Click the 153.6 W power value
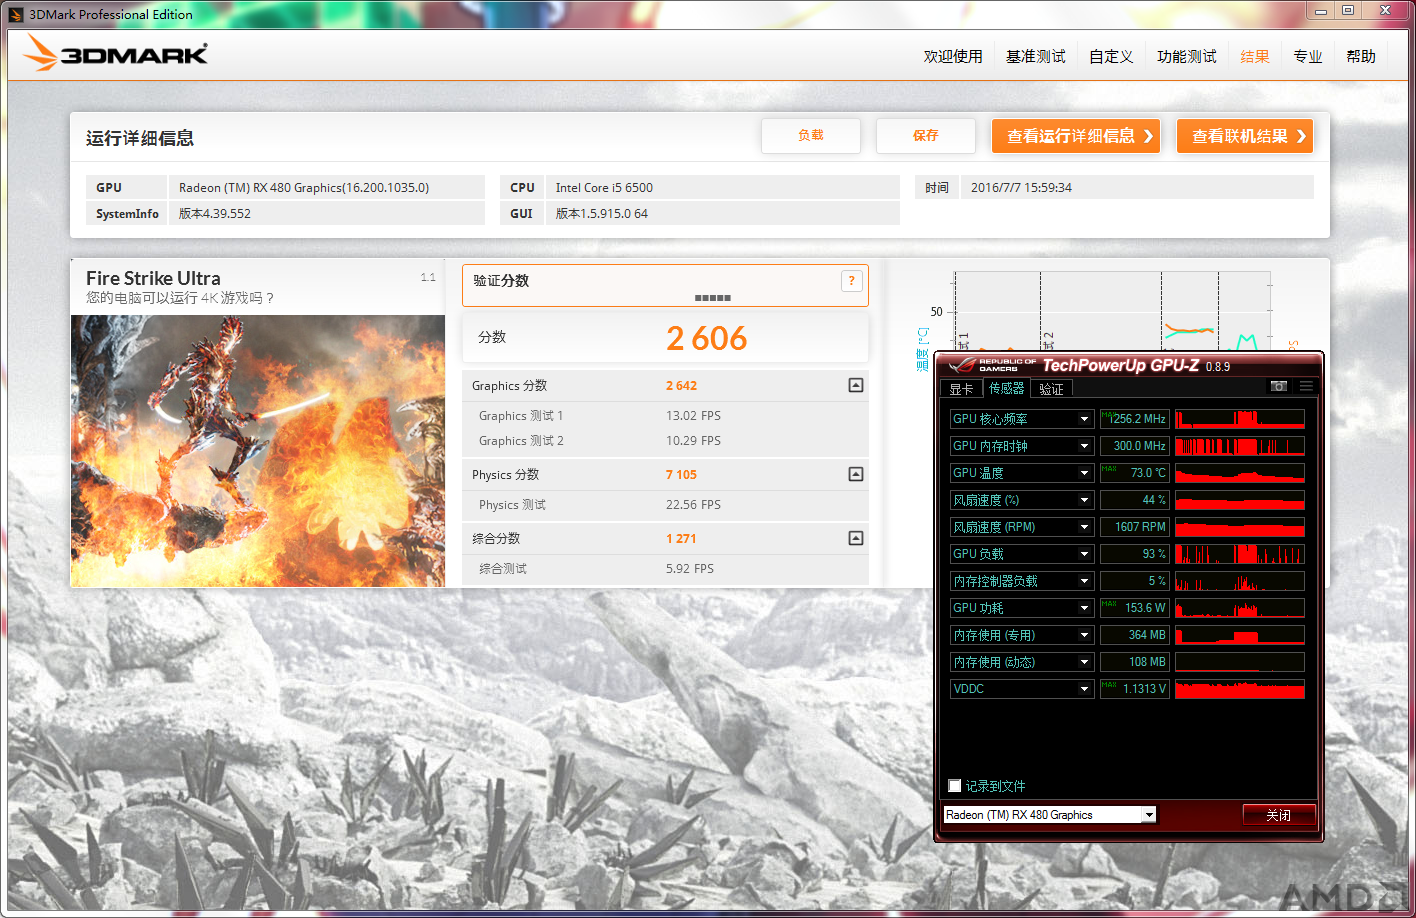The image size is (1416, 918). pyautogui.click(x=1135, y=608)
